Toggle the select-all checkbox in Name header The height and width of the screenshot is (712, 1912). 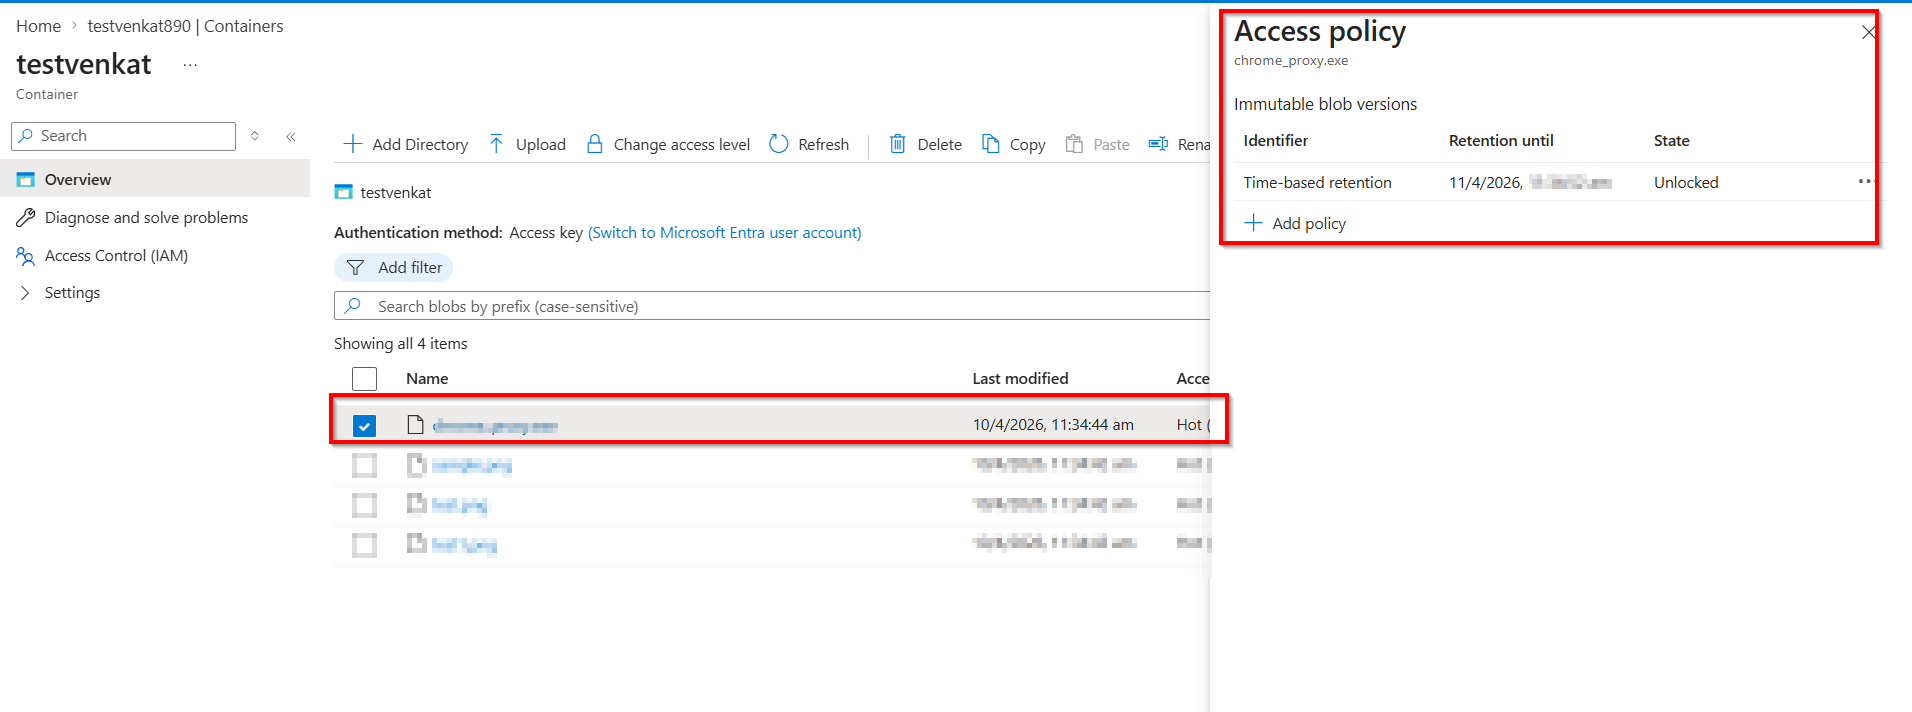point(364,379)
